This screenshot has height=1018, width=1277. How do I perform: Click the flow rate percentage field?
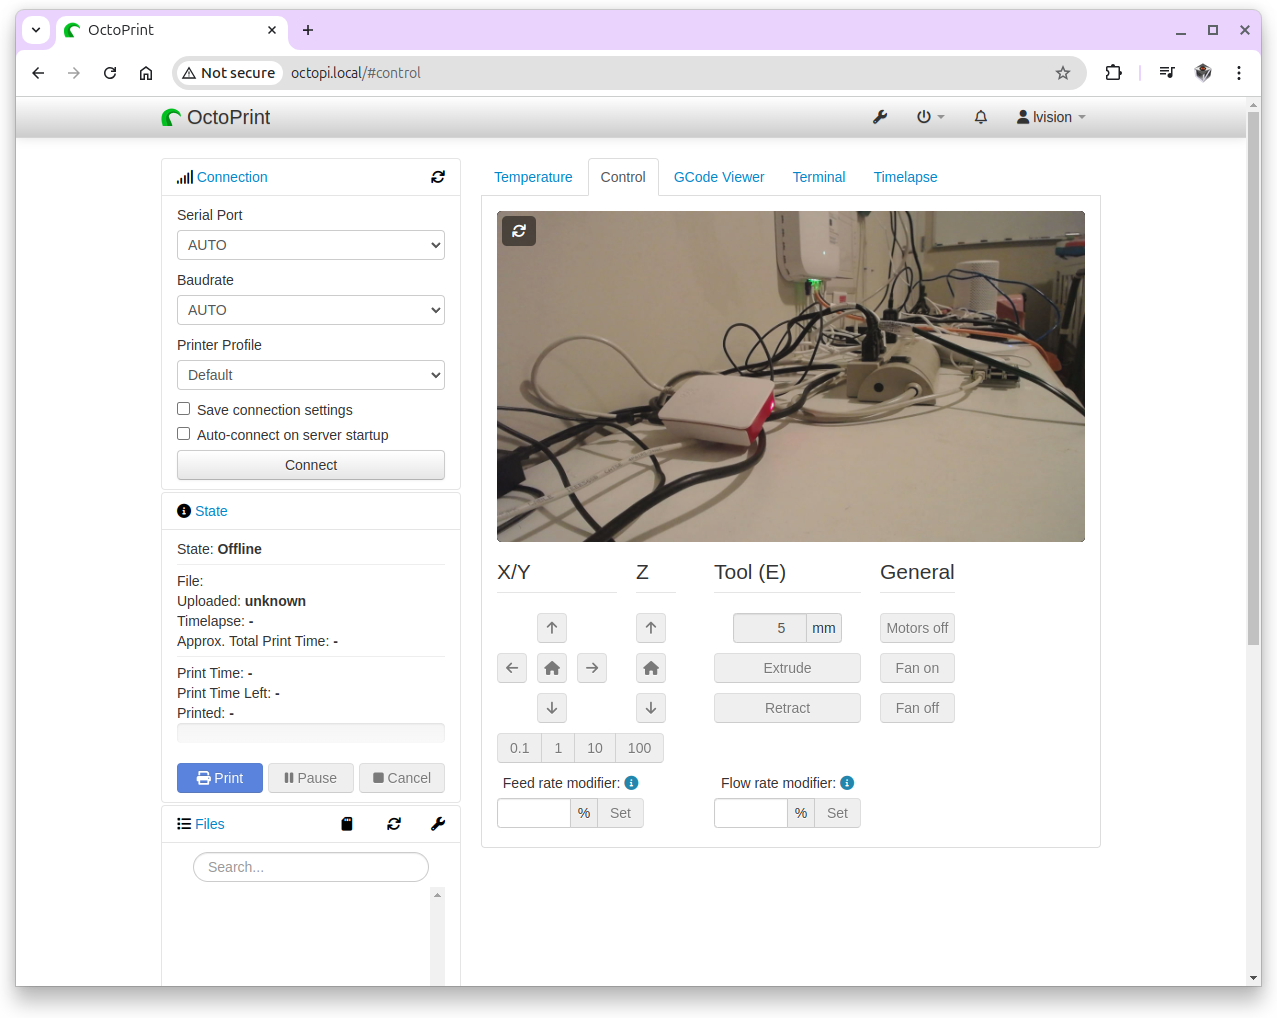coord(751,813)
